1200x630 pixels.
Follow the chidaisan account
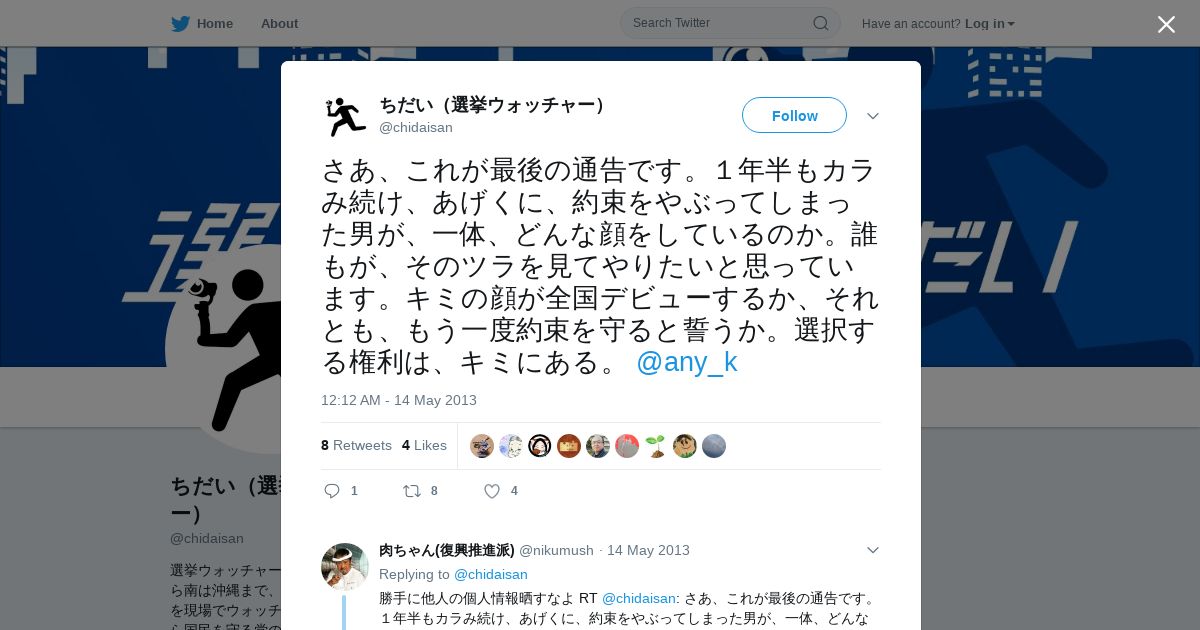coord(794,115)
